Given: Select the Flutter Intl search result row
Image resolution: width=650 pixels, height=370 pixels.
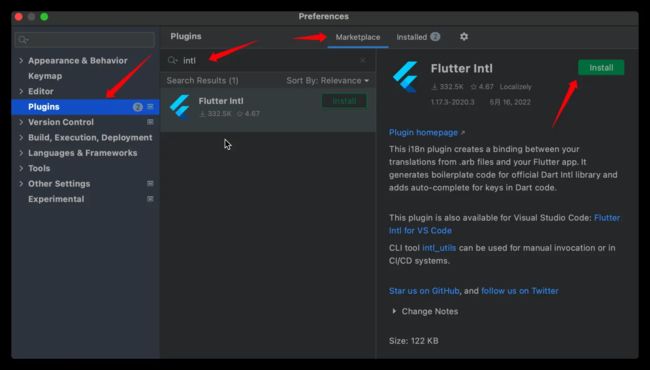Looking at the screenshot, I should click(268, 109).
